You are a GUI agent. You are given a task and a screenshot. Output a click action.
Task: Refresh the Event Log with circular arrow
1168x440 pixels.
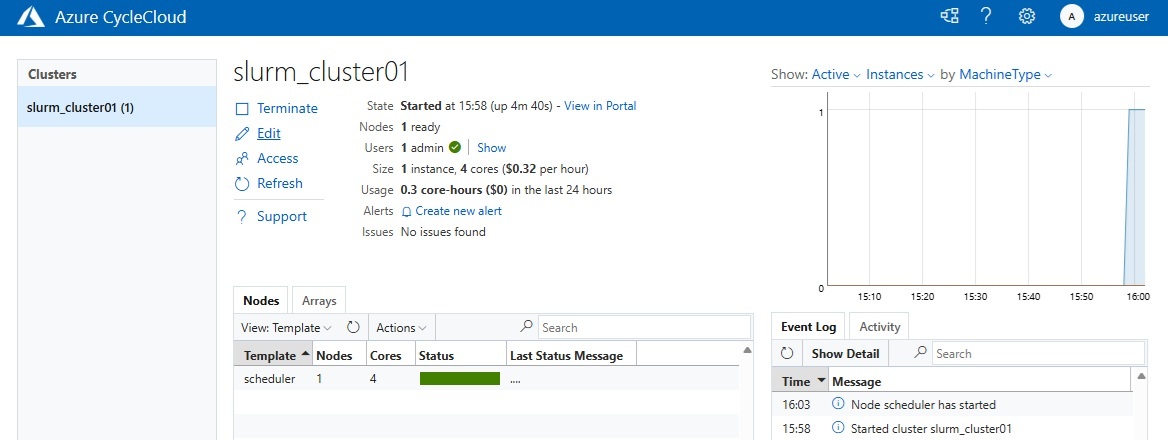(787, 354)
